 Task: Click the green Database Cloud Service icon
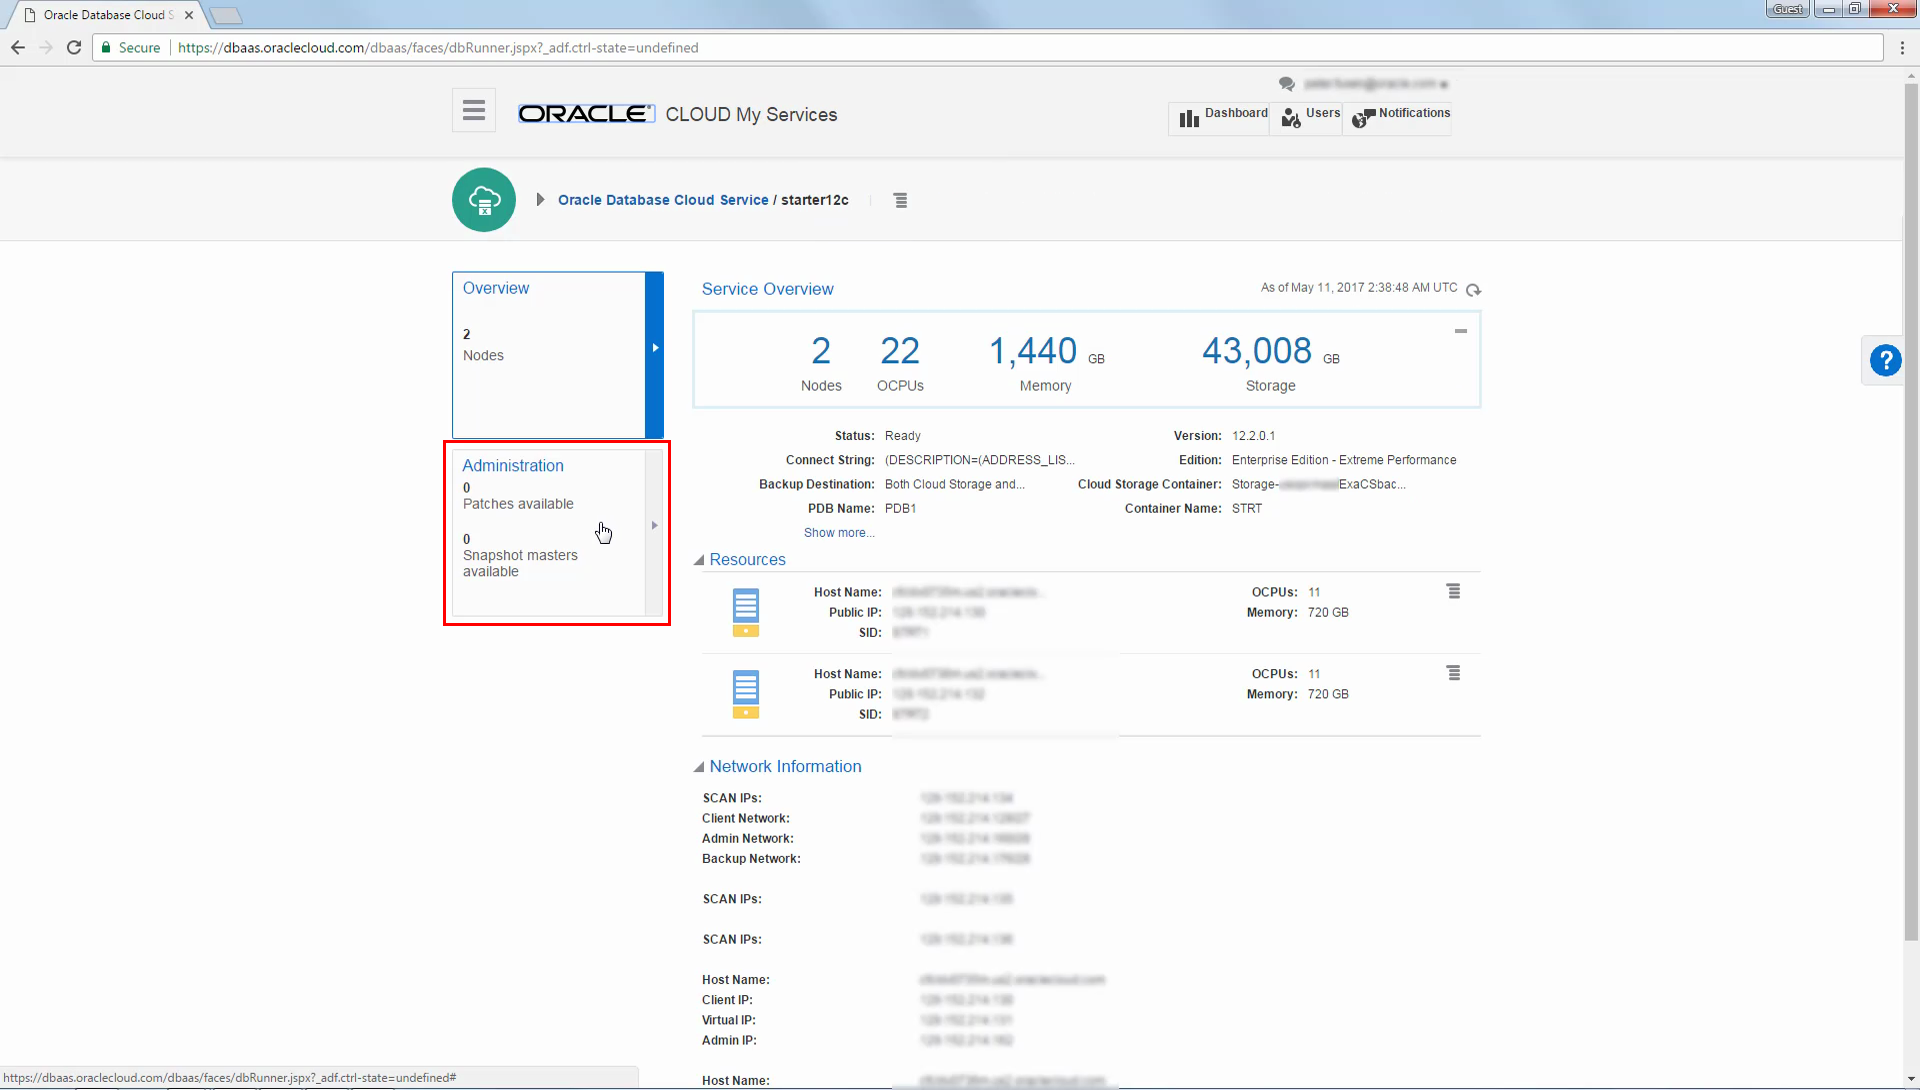click(x=484, y=200)
